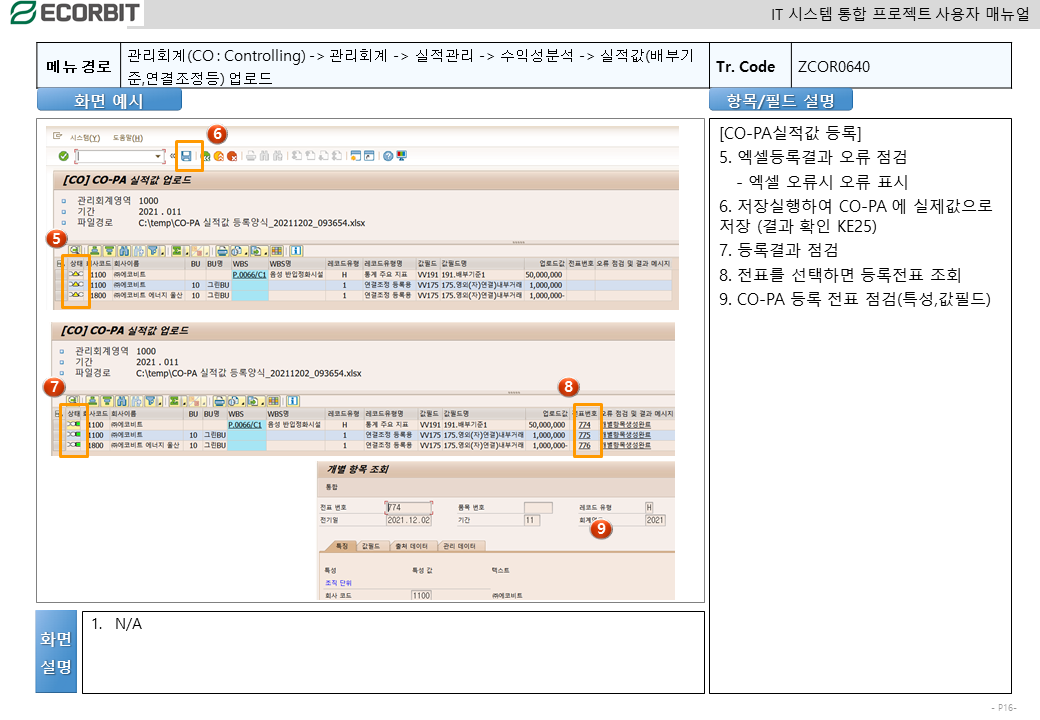The image size is (1040, 720).
Task: Click the ZCOR0640 transaction code text
Action: pos(834,66)
